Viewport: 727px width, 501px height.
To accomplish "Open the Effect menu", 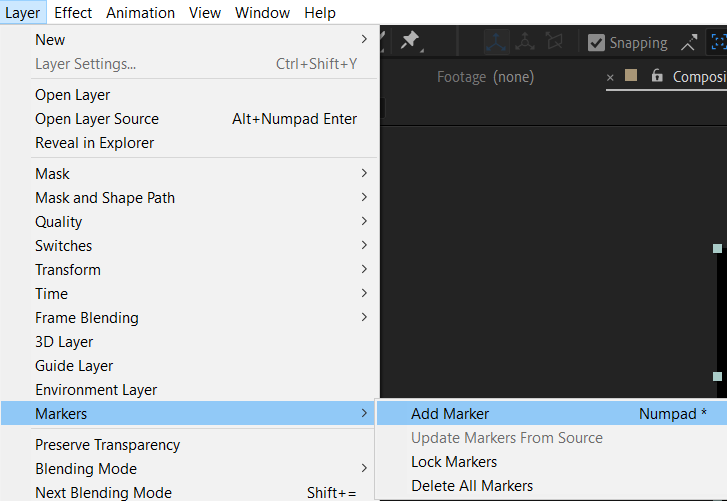I will [73, 13].
